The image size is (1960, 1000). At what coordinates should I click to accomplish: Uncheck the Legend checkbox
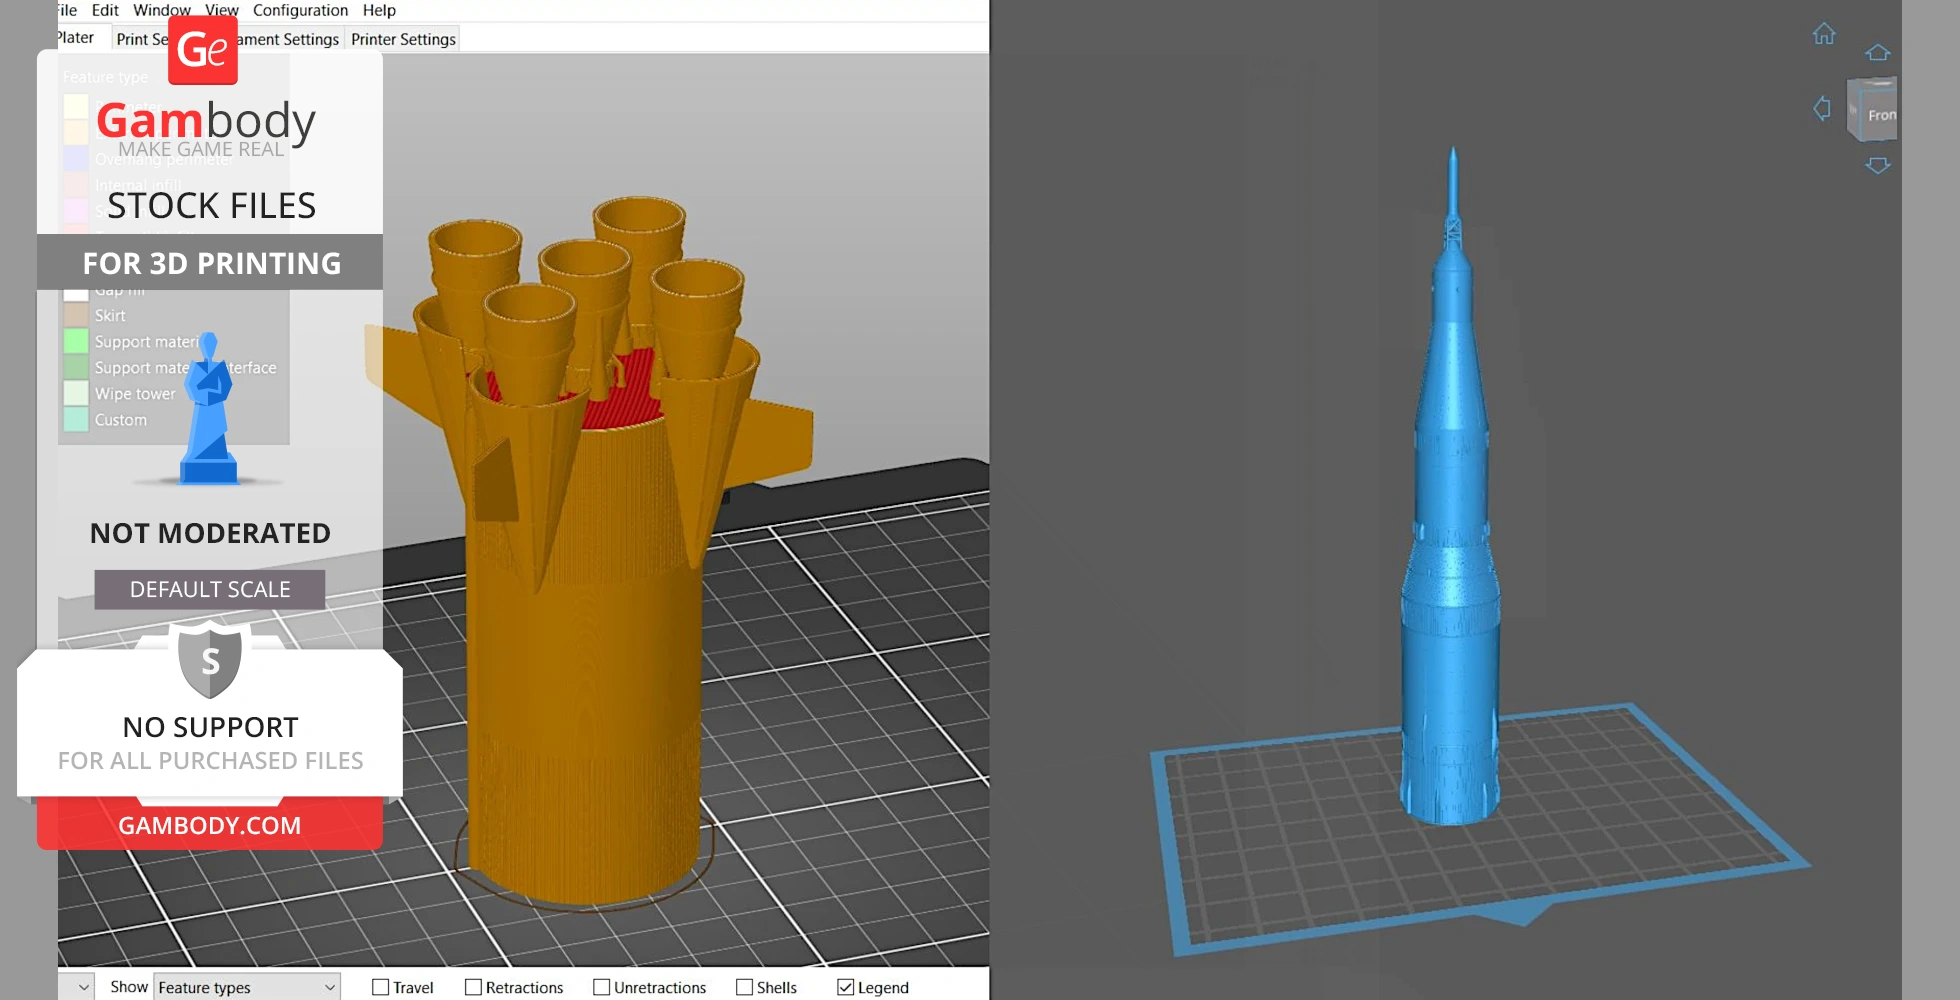pos(845,987)
